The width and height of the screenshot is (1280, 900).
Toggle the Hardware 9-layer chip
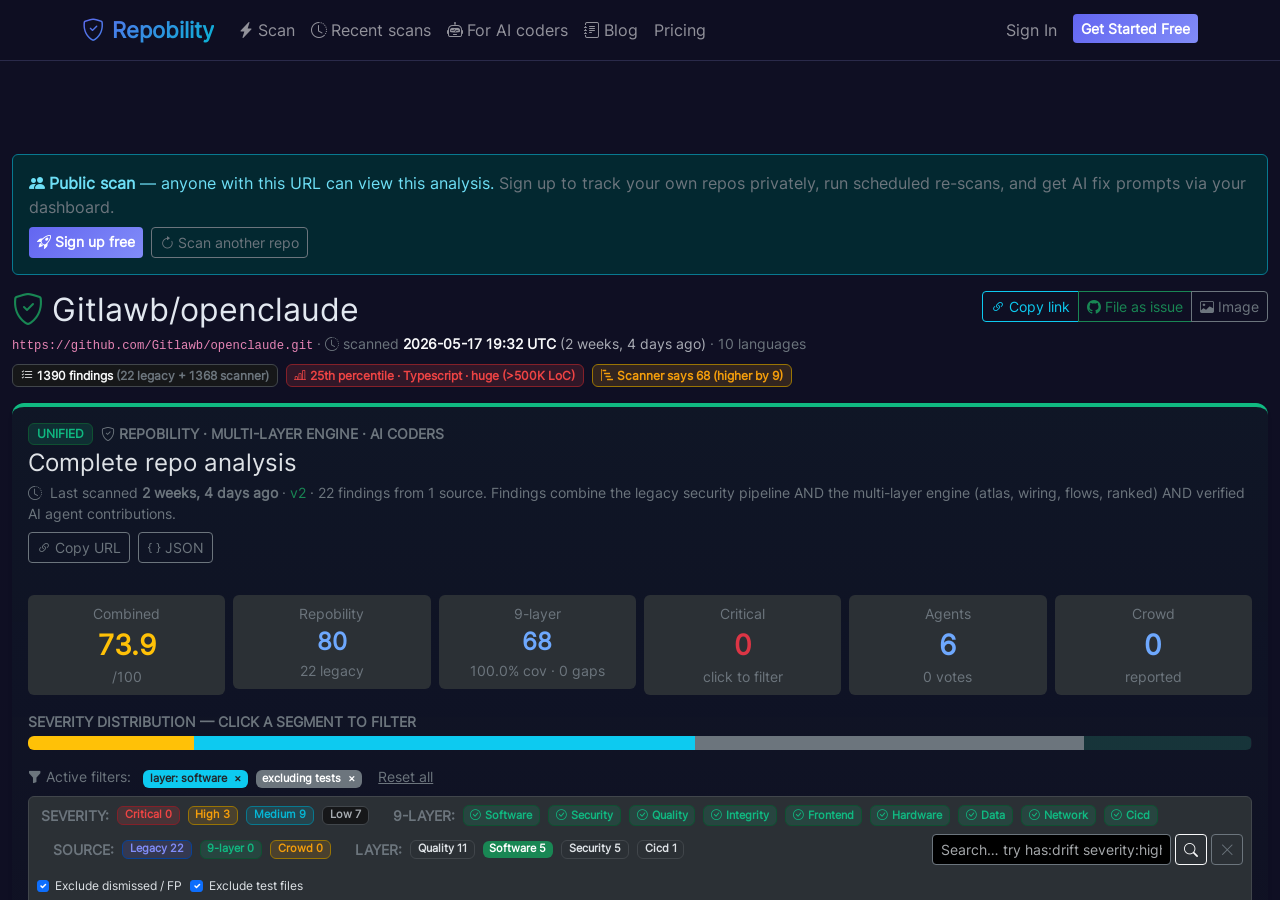pos(910,815)
